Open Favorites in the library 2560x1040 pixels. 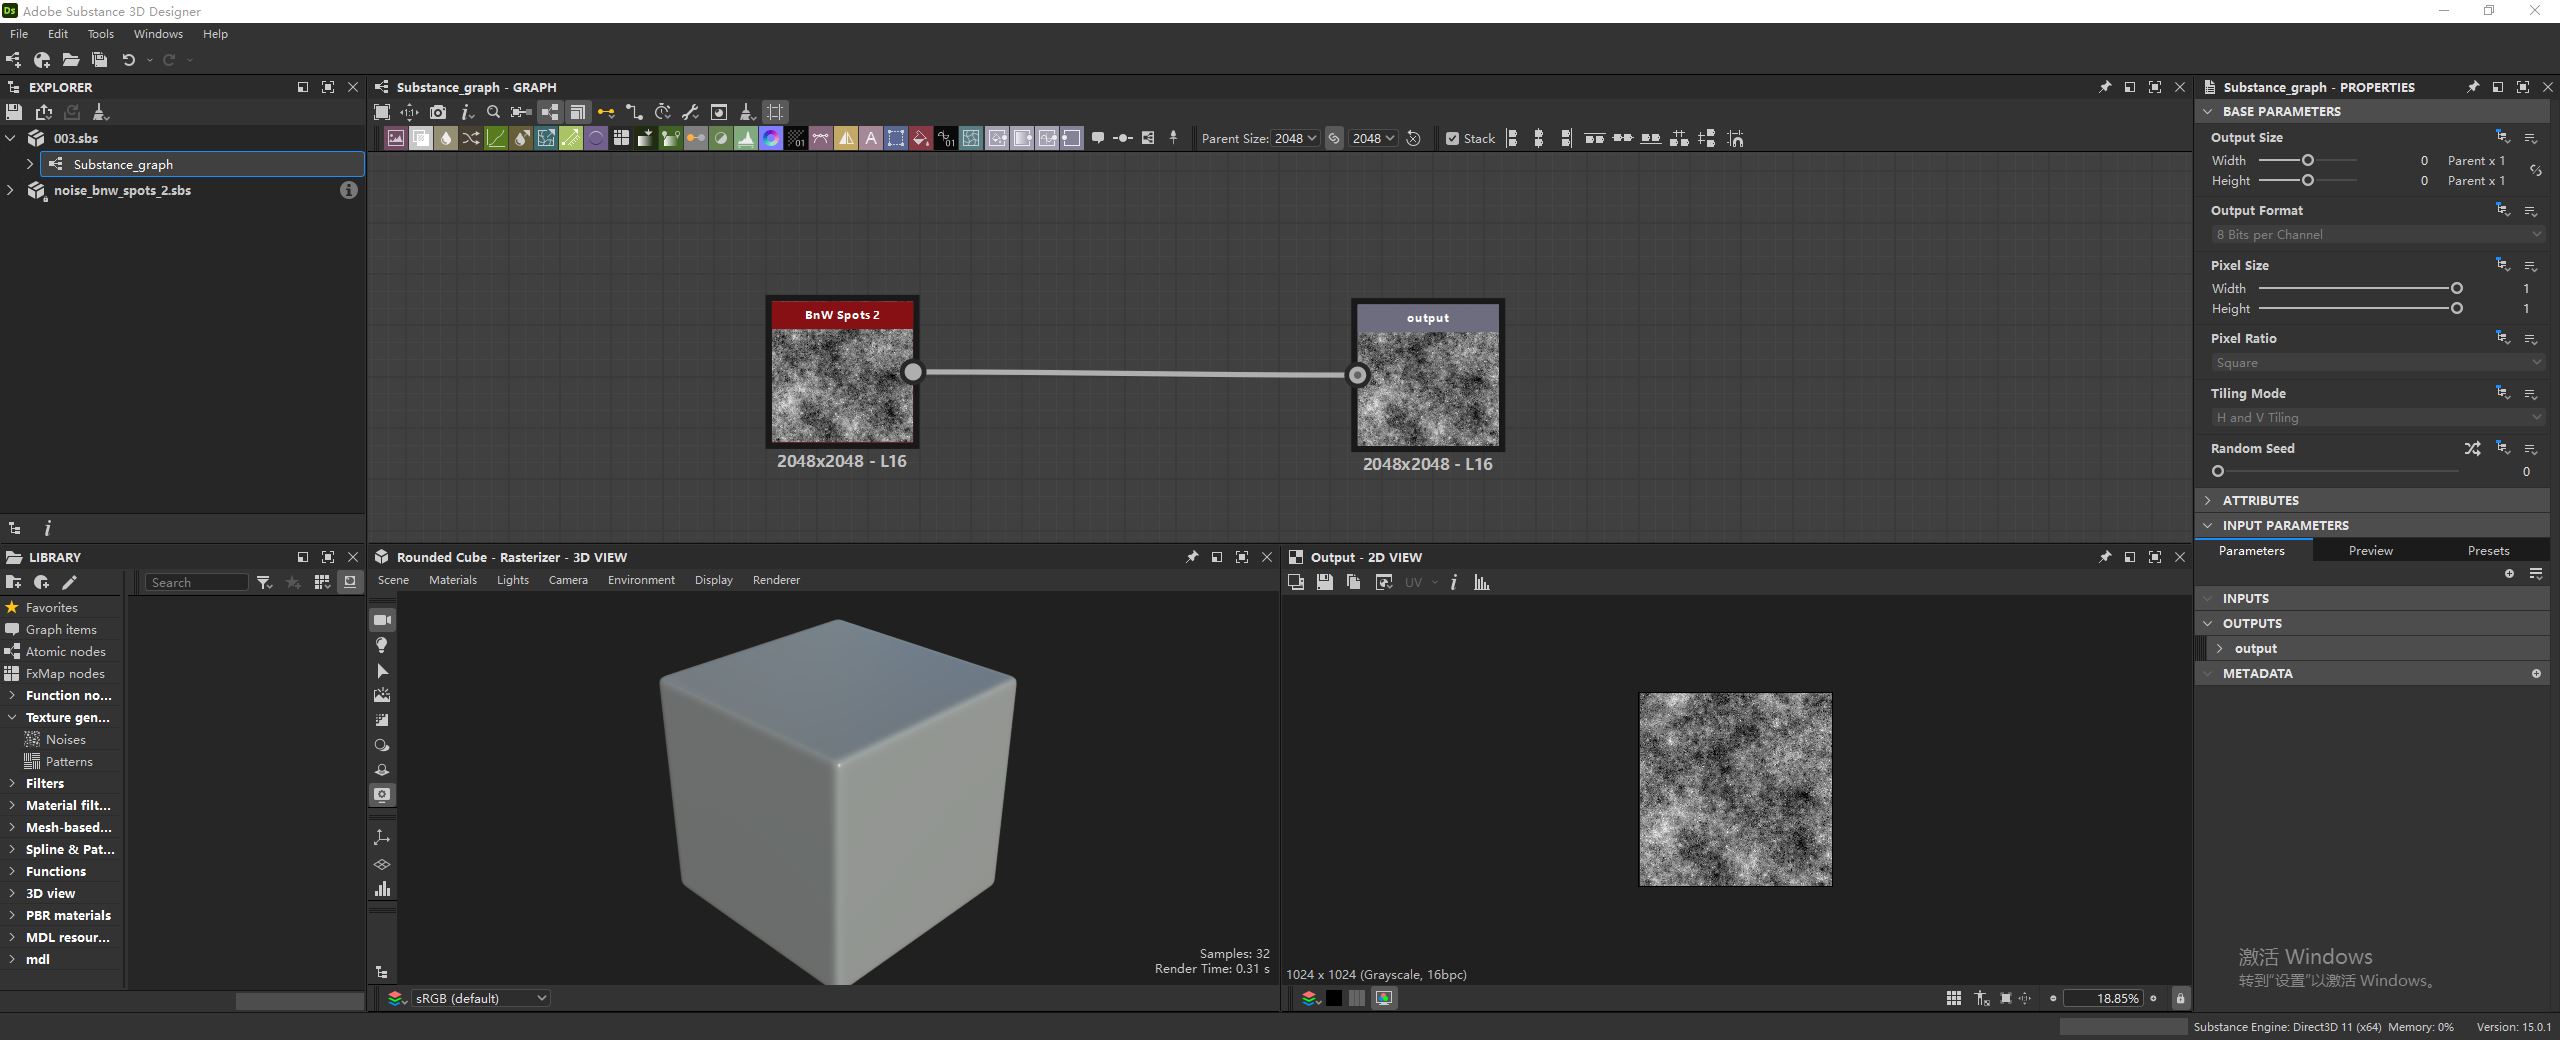tap(51, 607)
